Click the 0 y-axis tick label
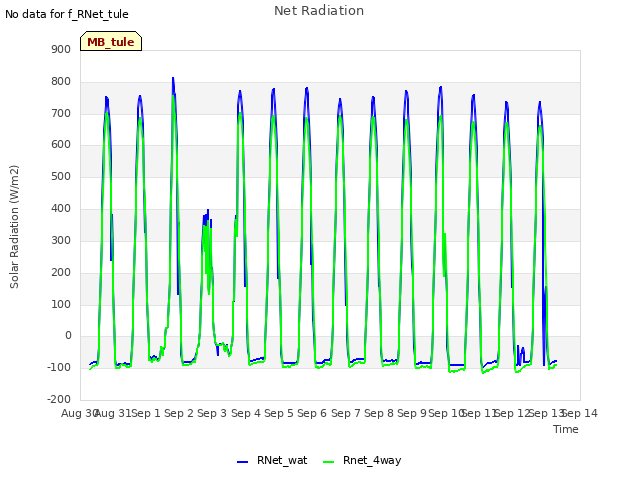 [68, 336]
